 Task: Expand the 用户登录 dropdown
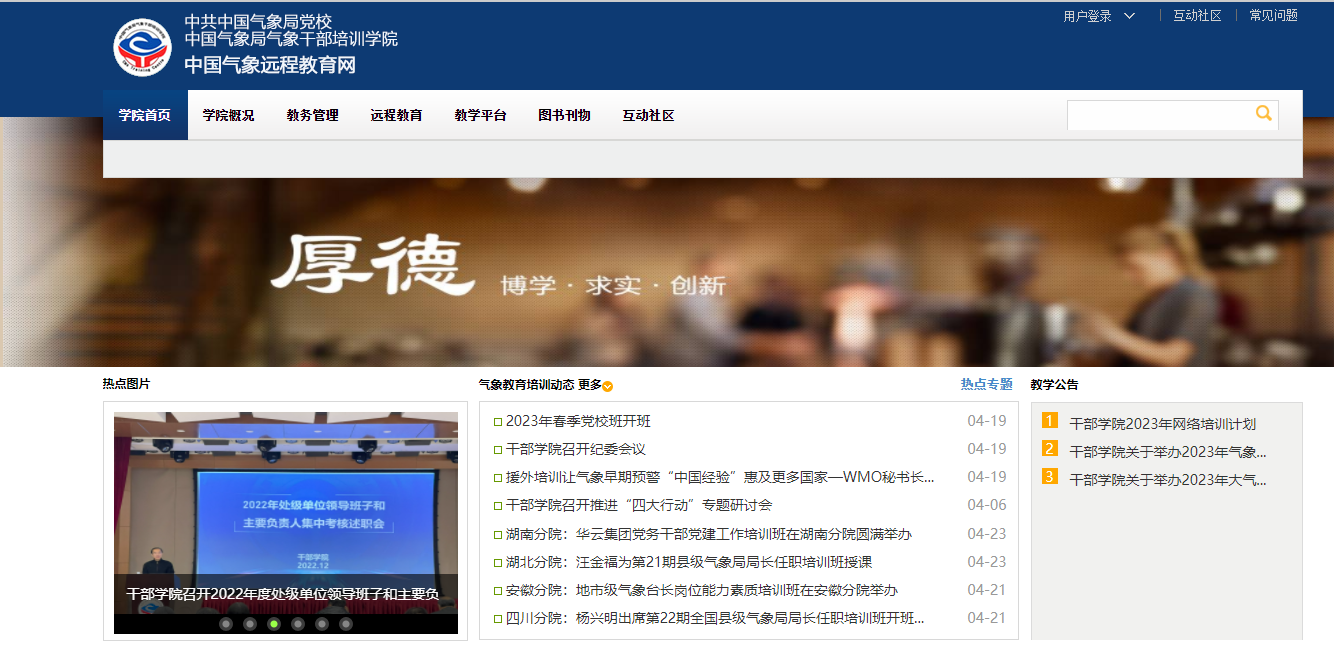[x=1097, y=16]
